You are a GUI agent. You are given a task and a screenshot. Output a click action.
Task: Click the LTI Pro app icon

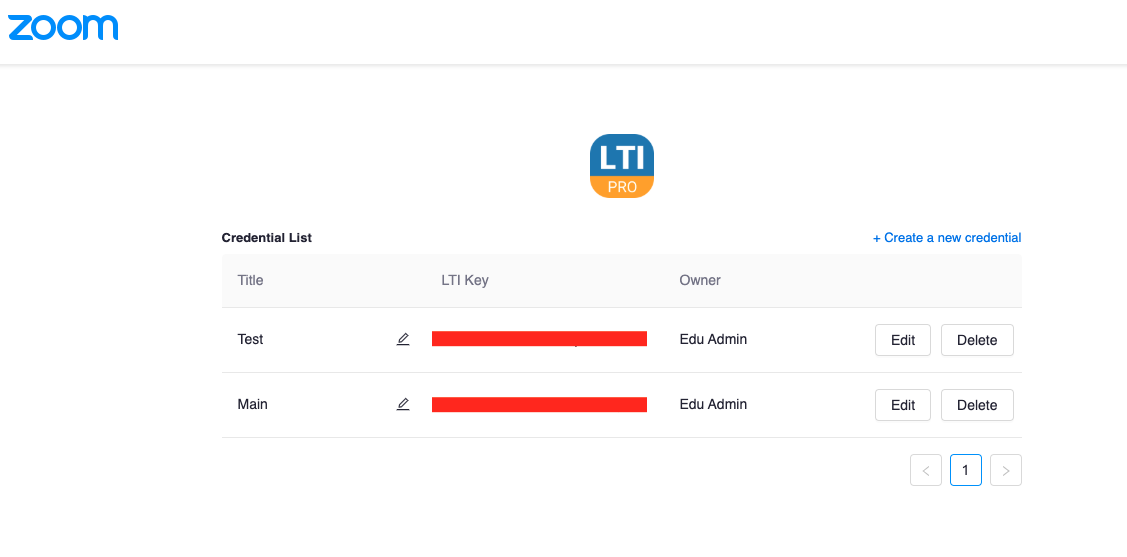622,166
